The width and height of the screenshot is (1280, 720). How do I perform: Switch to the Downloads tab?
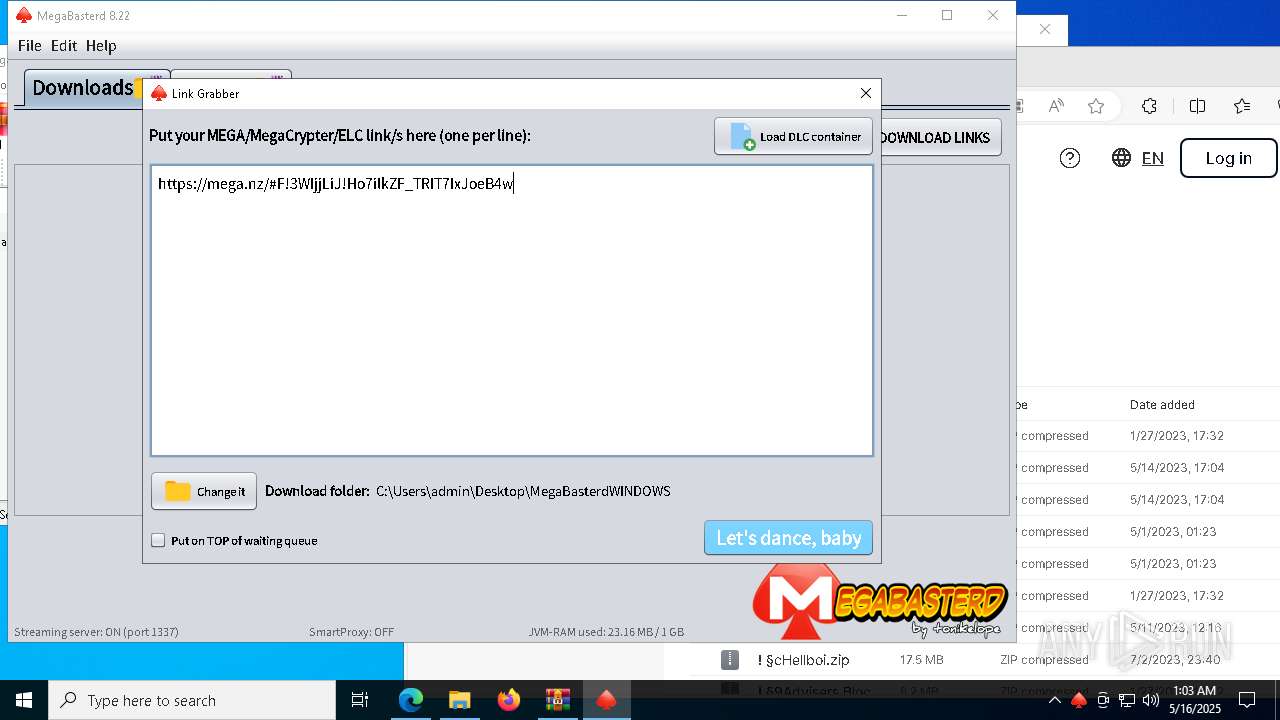click(83, 88)
